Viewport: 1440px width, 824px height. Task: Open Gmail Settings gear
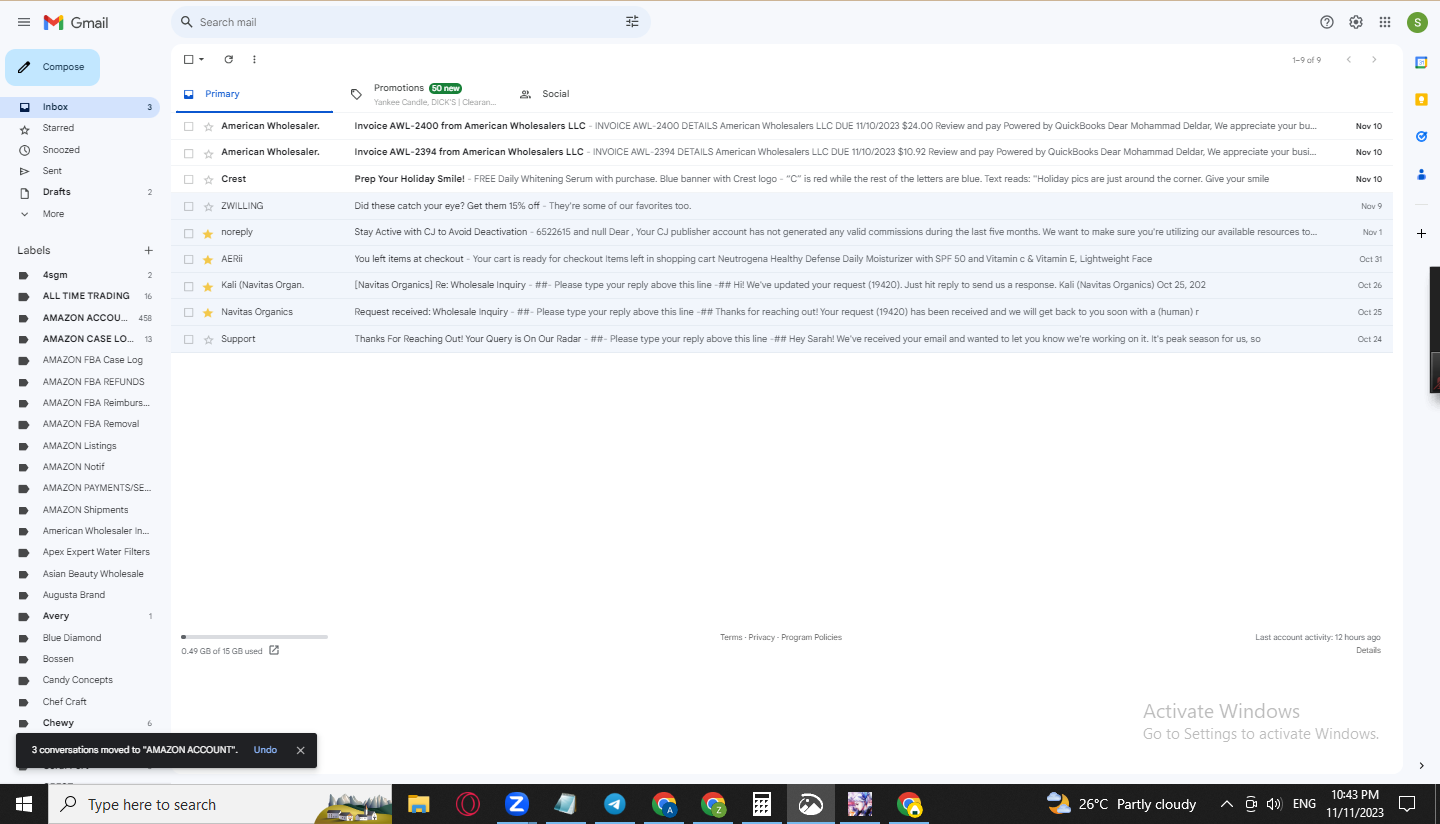click(x=1356, y=22)
